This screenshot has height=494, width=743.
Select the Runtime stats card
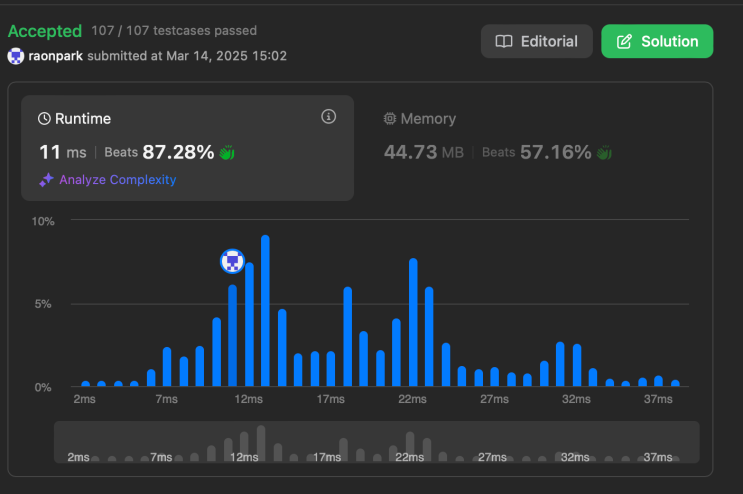(x=187, y=148)
